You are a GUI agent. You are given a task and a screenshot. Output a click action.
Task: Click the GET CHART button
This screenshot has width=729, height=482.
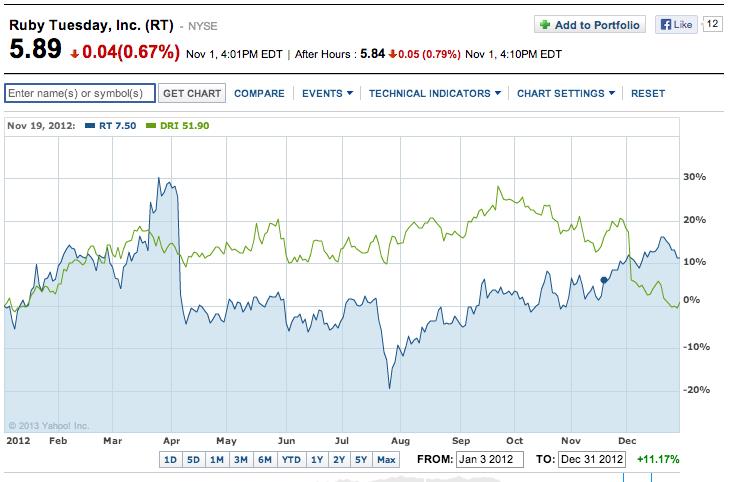[x=192, y=93]
